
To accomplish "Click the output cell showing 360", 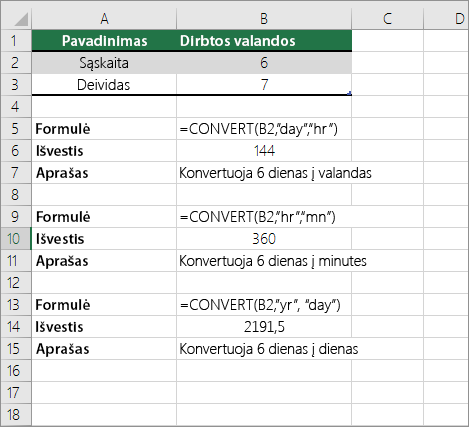I will coord(264,239).
